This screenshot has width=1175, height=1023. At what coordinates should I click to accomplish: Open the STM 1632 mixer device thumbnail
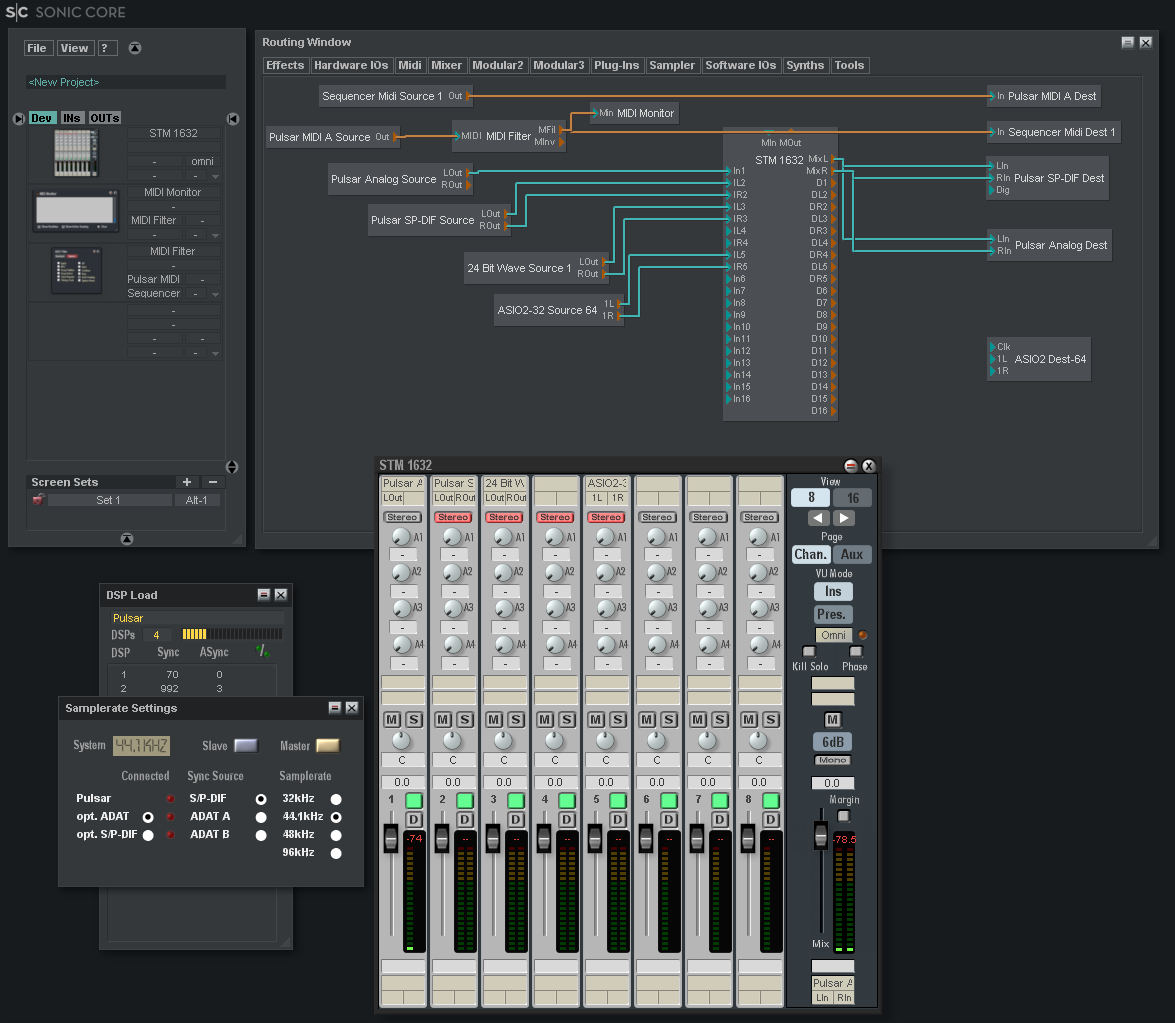click(76, 153)
